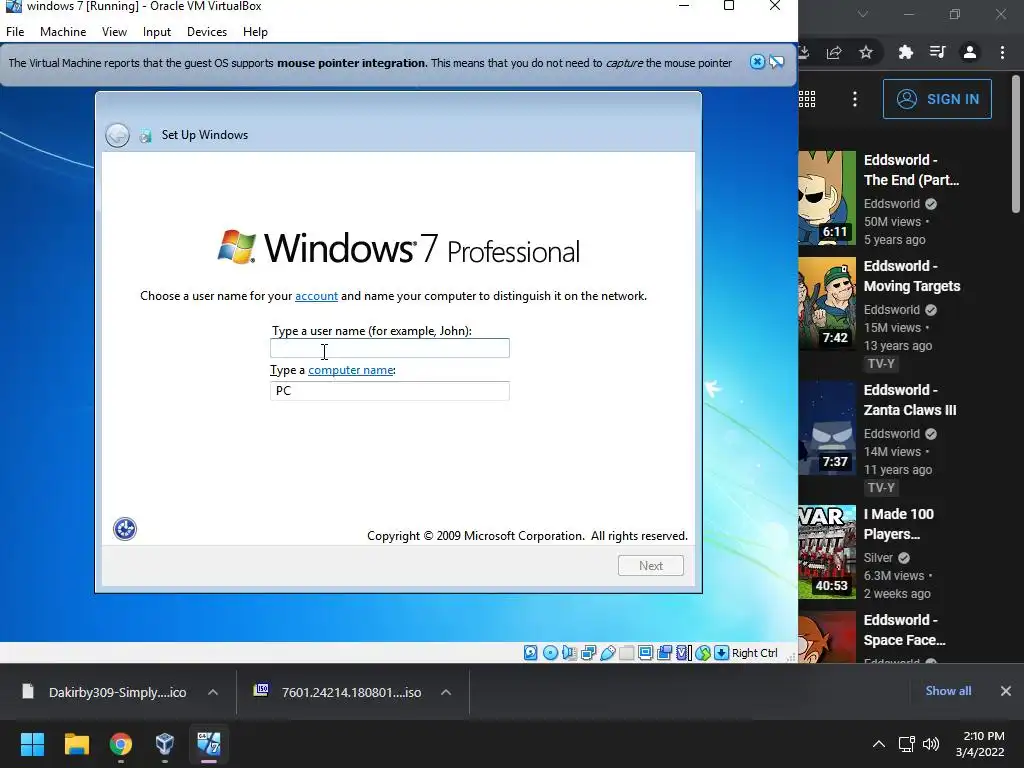Viewport: 1024px width, 768px height.
Task: Expand options for Dakirby309-Simply ico download
Action: pyautogui.click(x=213, y=692)
